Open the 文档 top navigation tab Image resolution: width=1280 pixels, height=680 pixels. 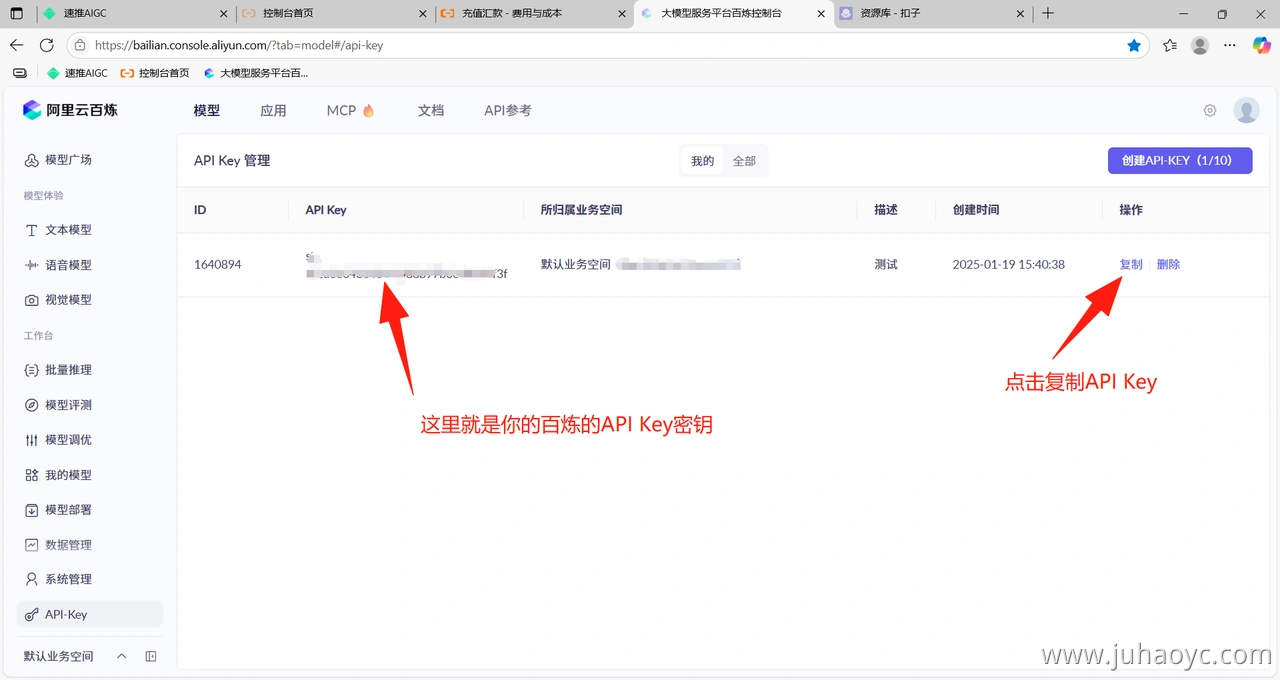click(x=431, y=111)
